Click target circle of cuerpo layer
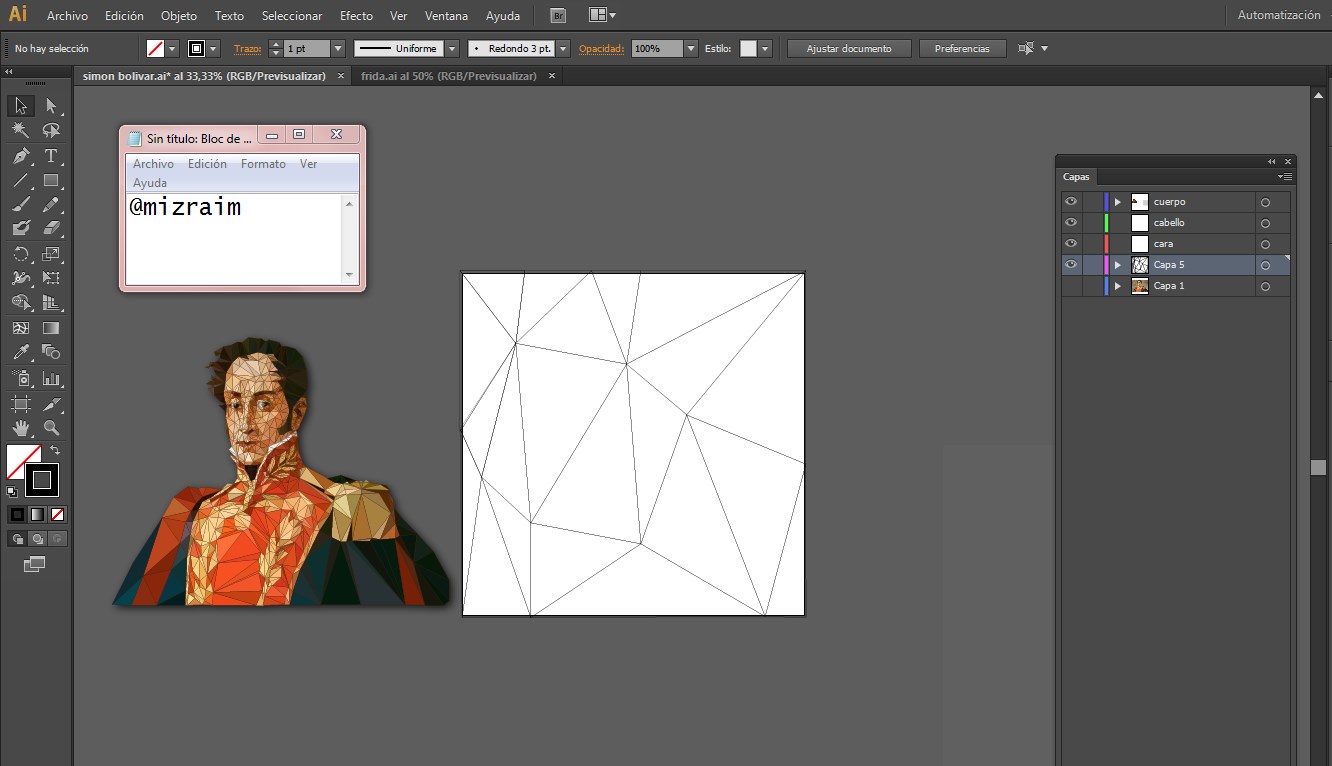 pos(1265,202)
